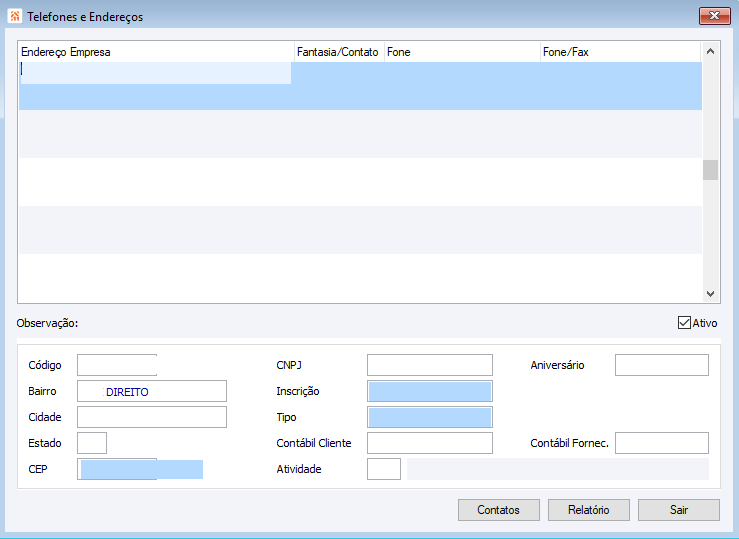Exit using the Sair button

[x=679, y=510]
